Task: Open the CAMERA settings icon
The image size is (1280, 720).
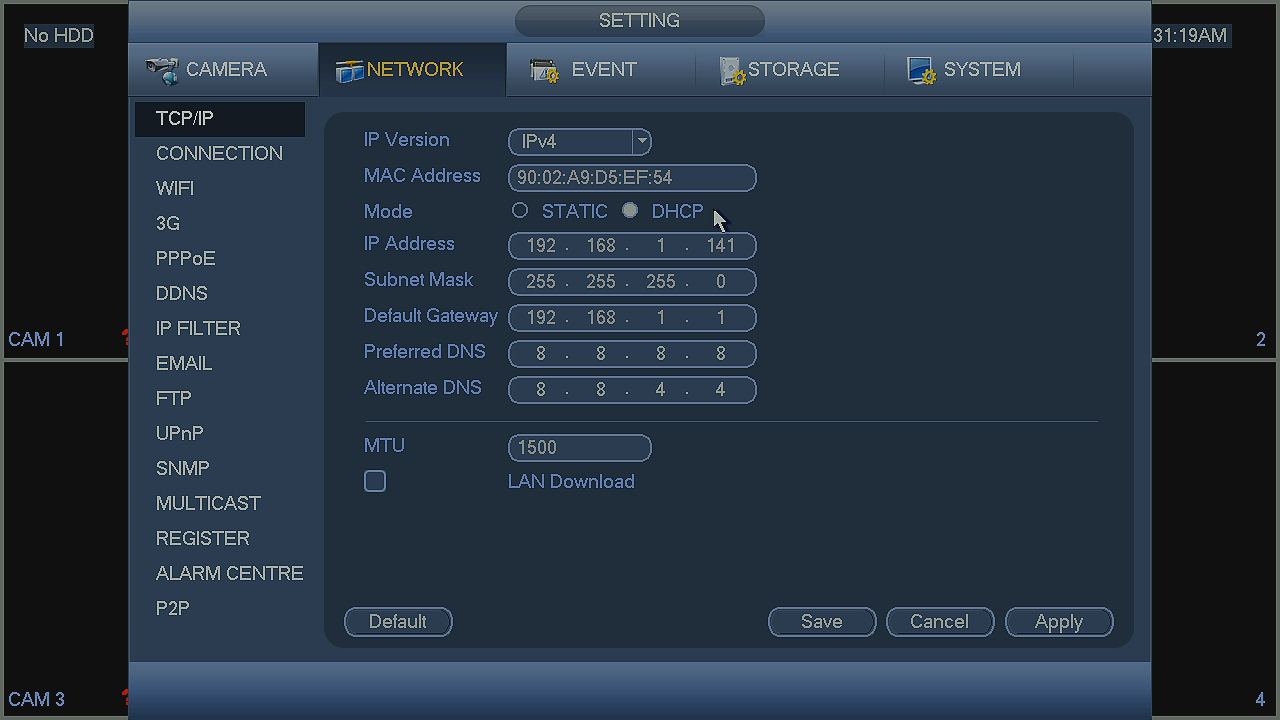Action: 162,70
